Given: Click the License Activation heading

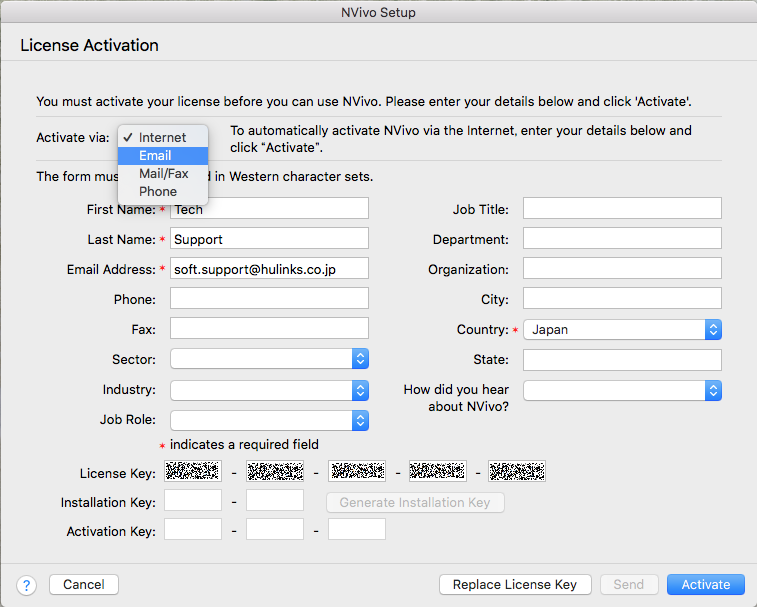Looking at the screenshot, I should [89, 45].
